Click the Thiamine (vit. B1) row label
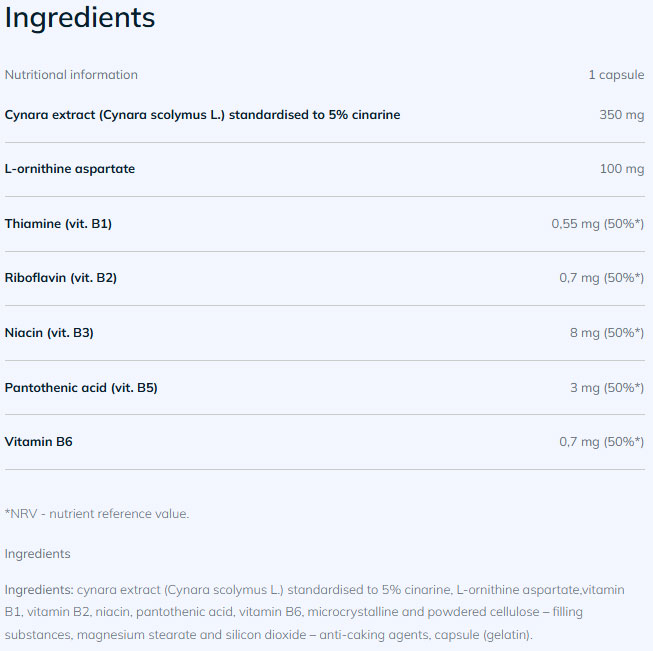Viewport: 653px width, 651px height. [x=58, y=224]
